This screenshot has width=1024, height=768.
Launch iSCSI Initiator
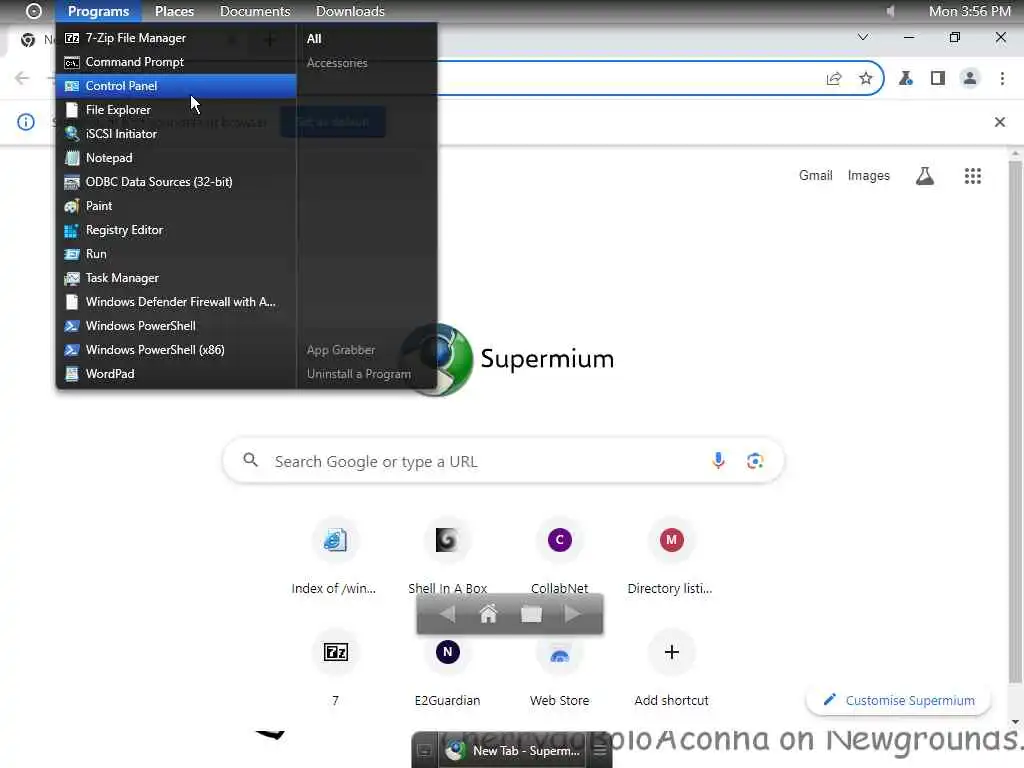pyautogui.click(x=176, y=134)
